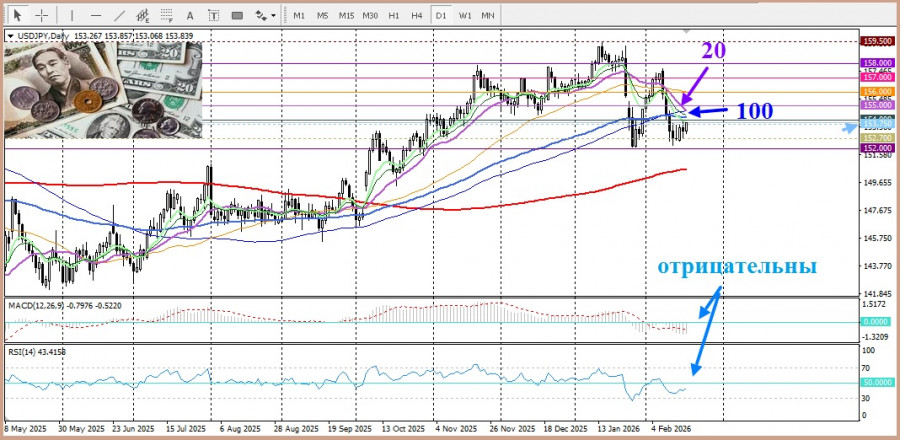Pick the vertical line drawing tool
900x440 pixels.
71,15
